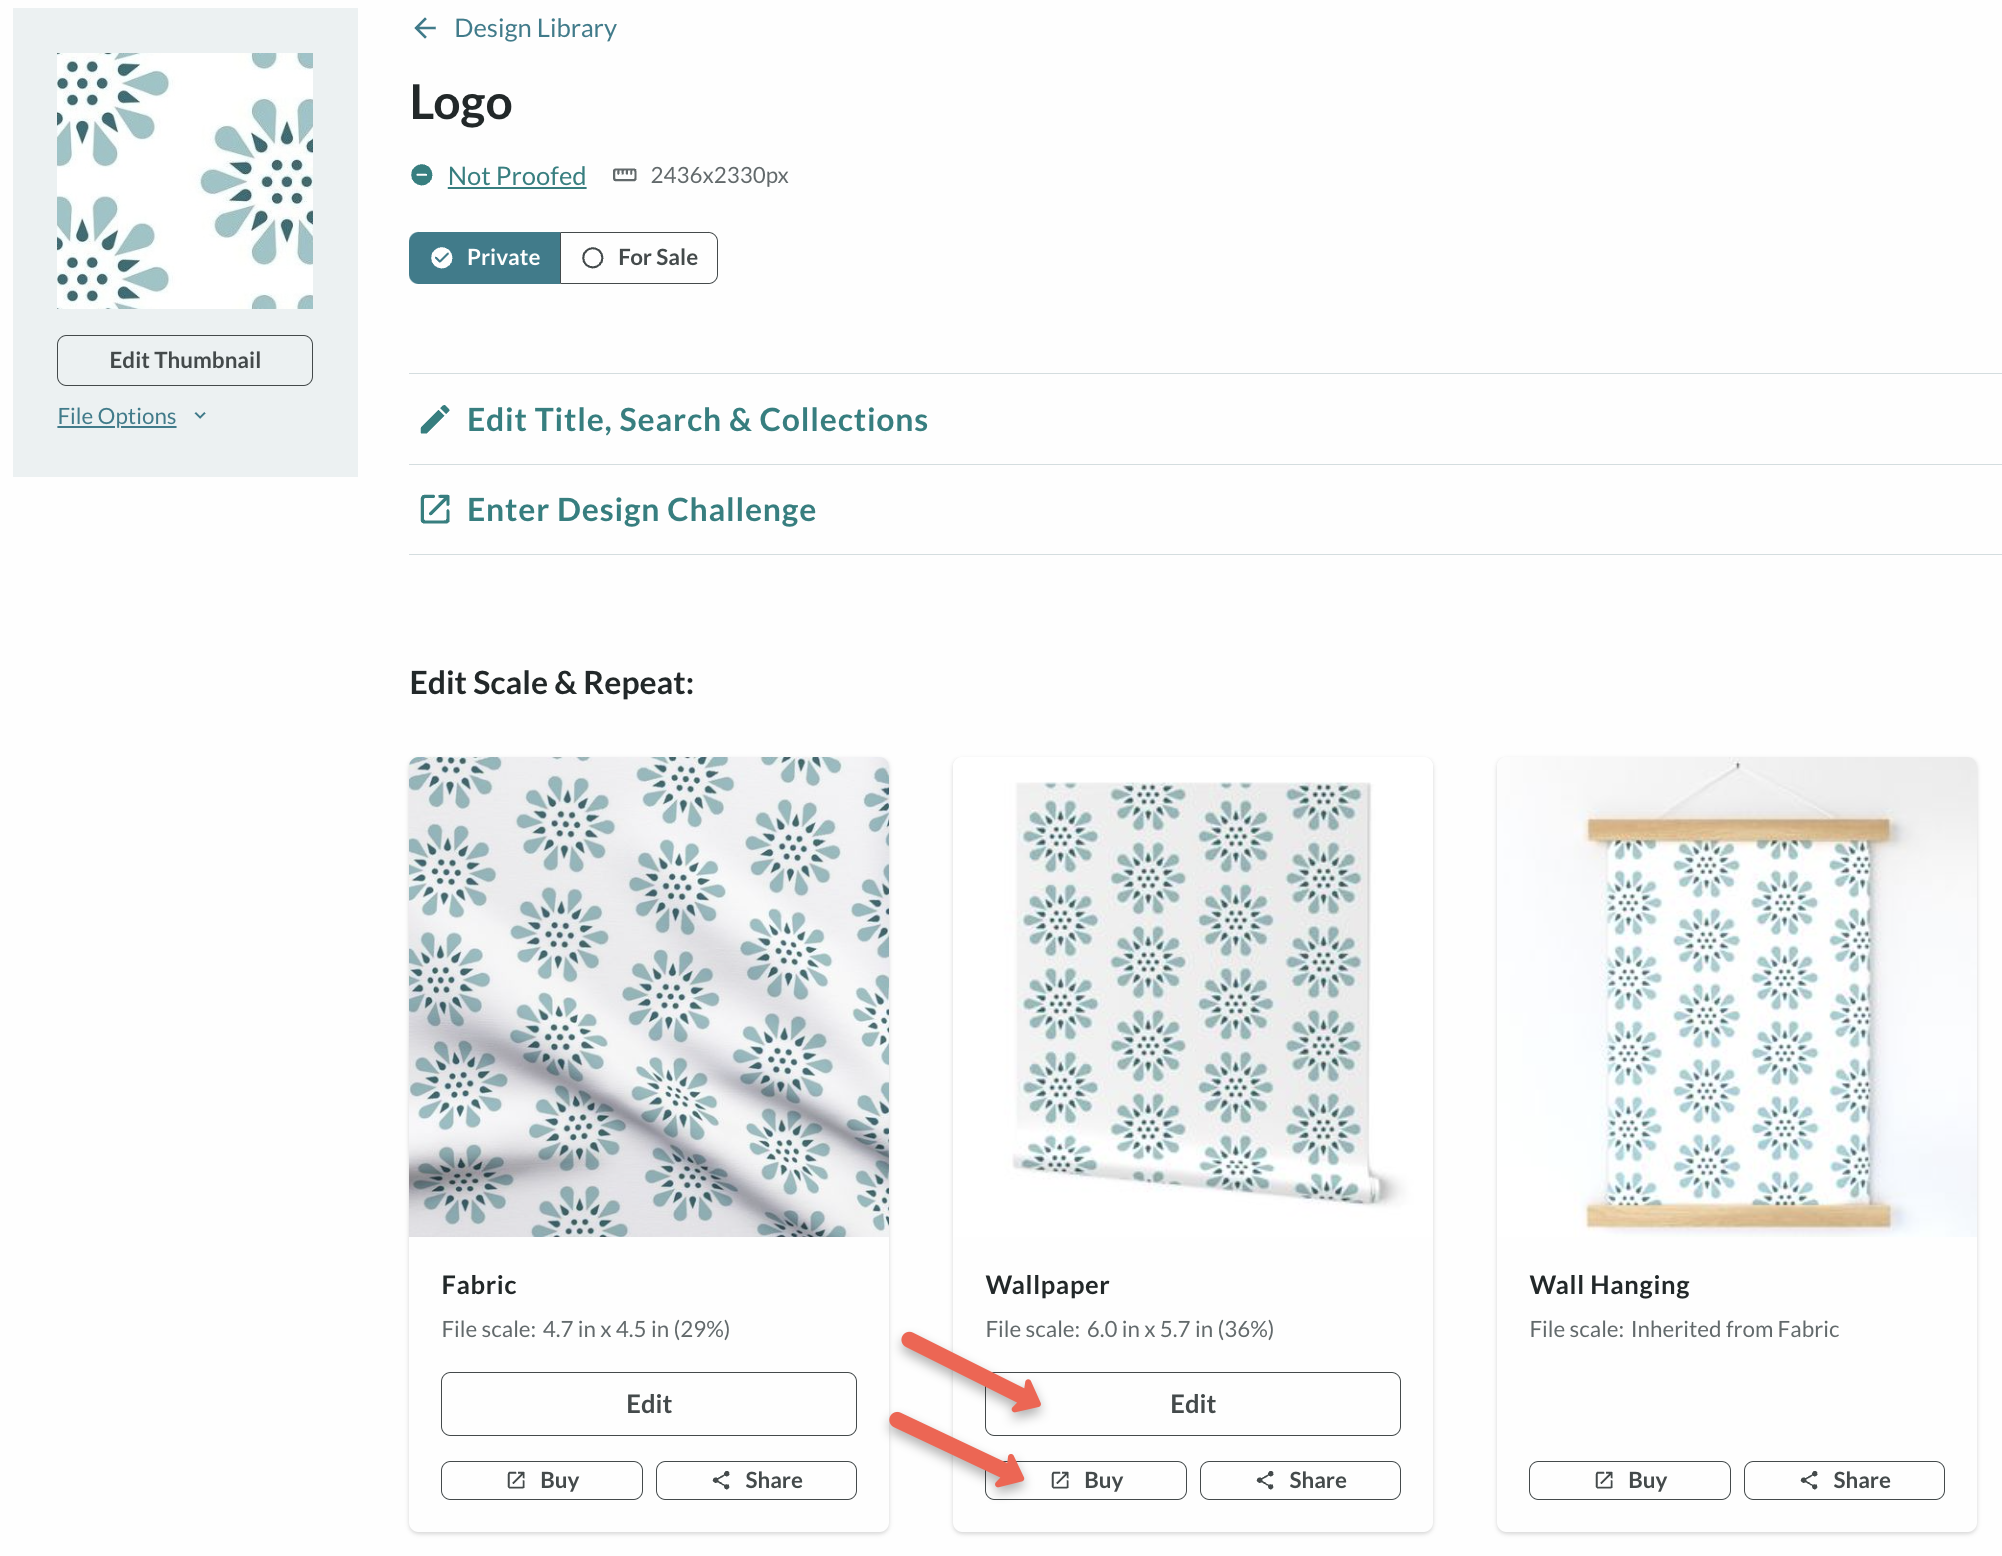Click the share icon on the Fabric card
2002x1556 pixels.
pos(721,1480)
